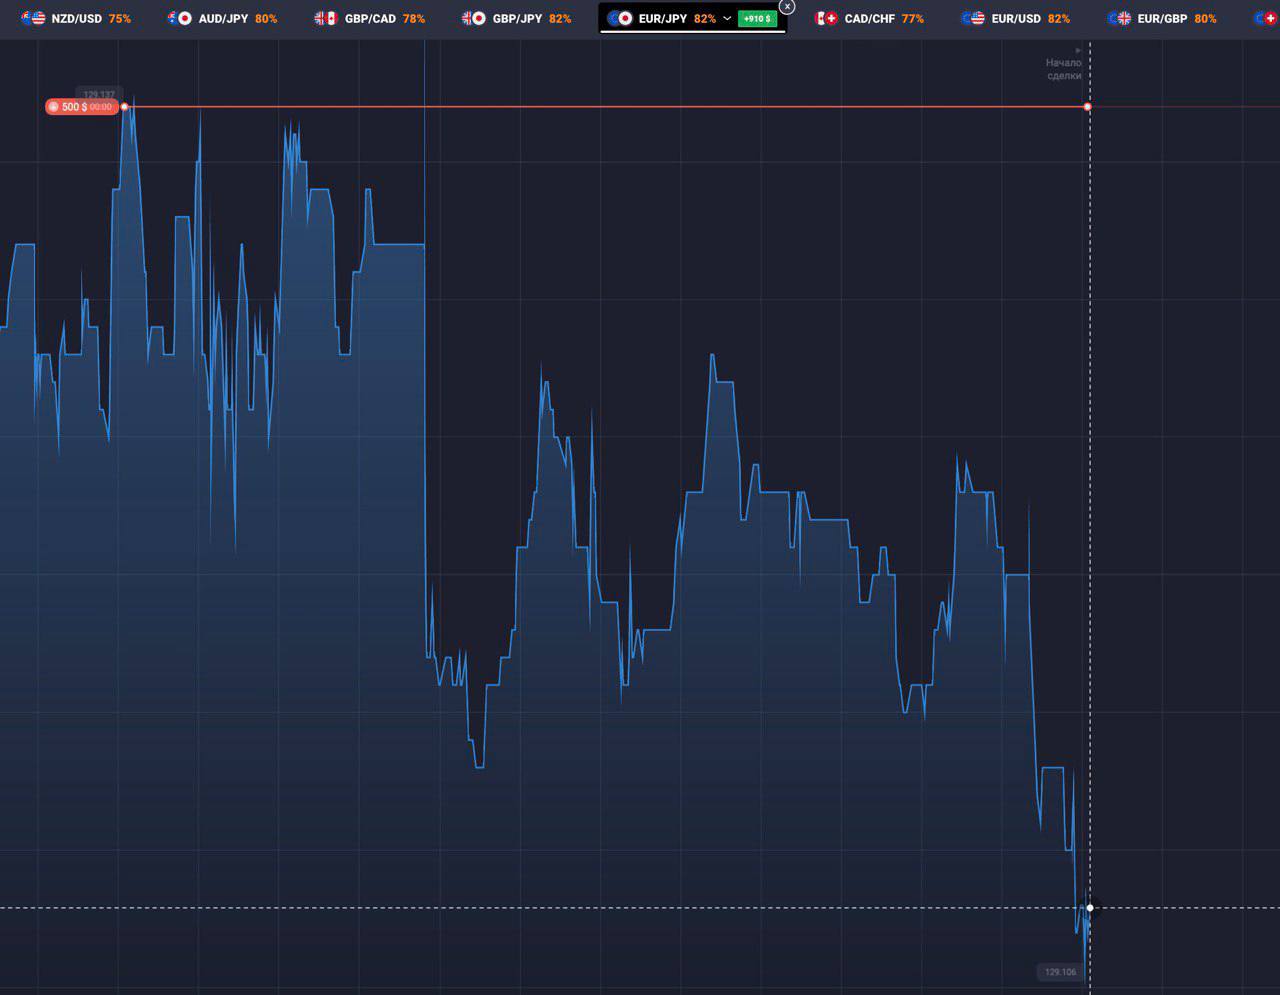Close the EUR/JPY tab with the X button

[x=787, y=6]
